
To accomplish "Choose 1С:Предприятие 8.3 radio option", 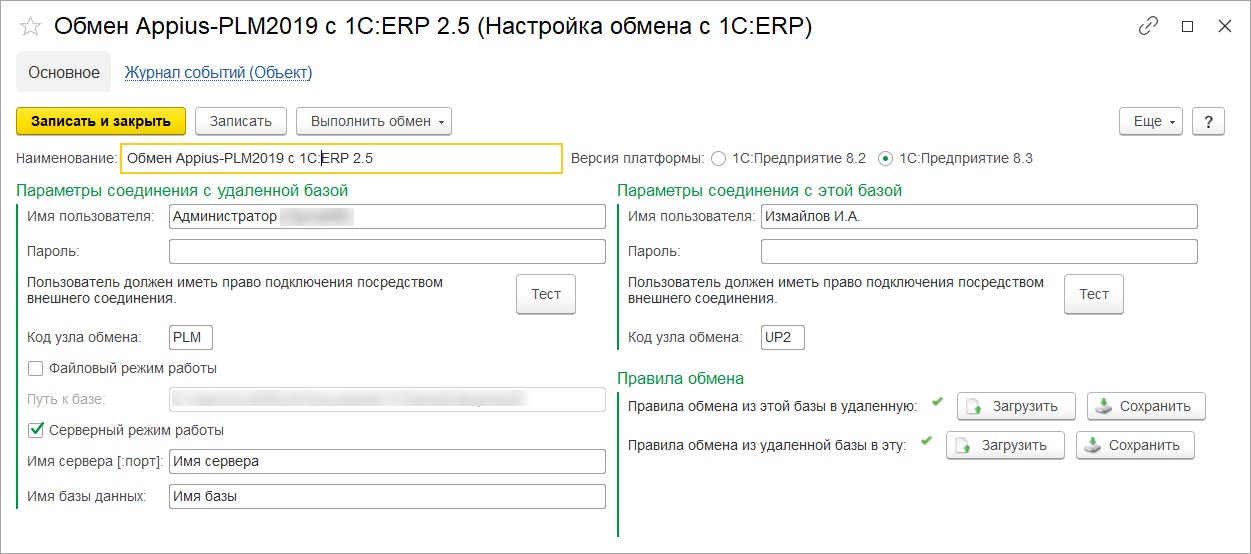I will pyautogui.click(x=885, y=158).
